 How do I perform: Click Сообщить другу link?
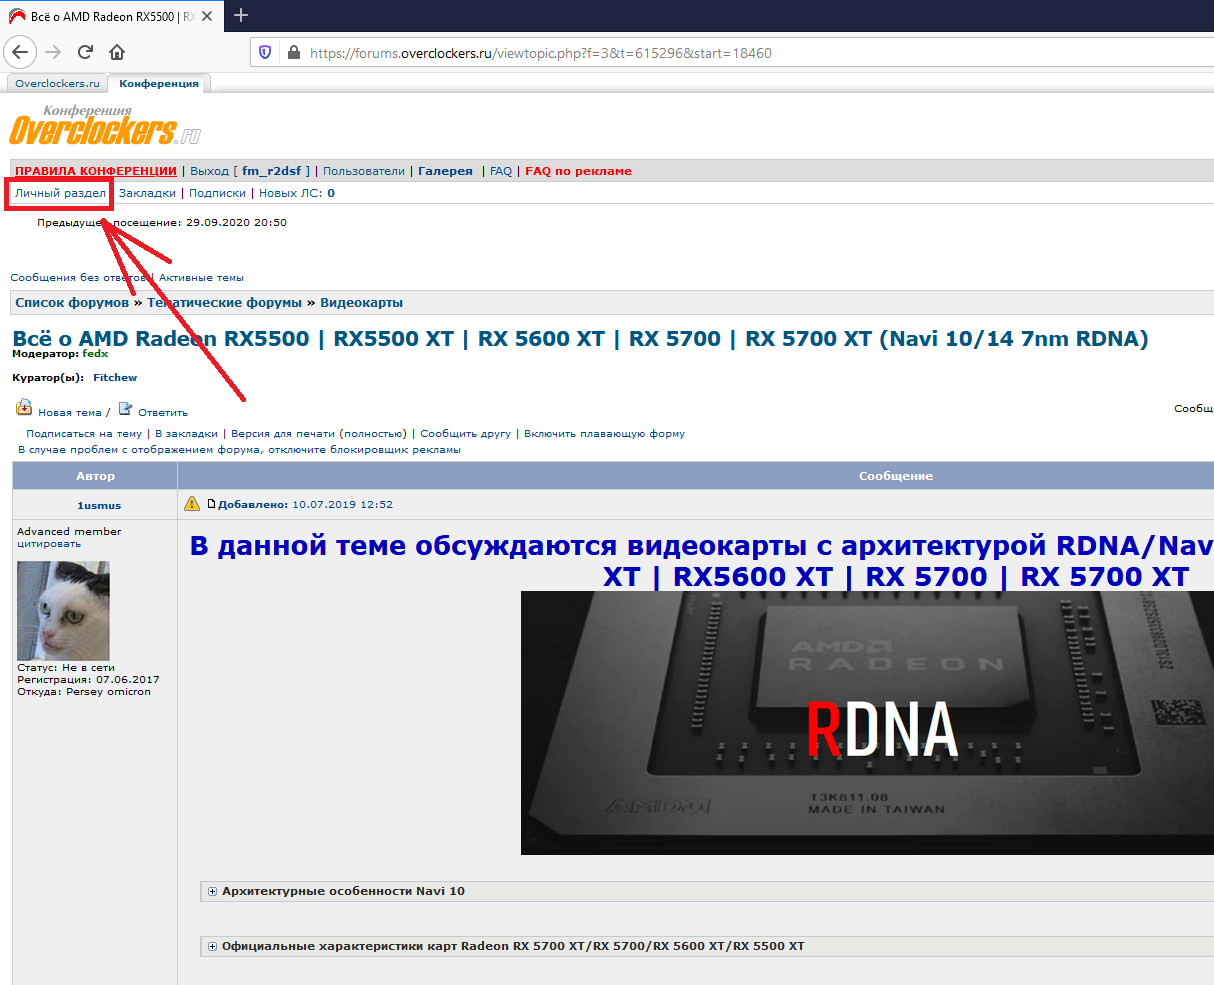tap(465, 434)
